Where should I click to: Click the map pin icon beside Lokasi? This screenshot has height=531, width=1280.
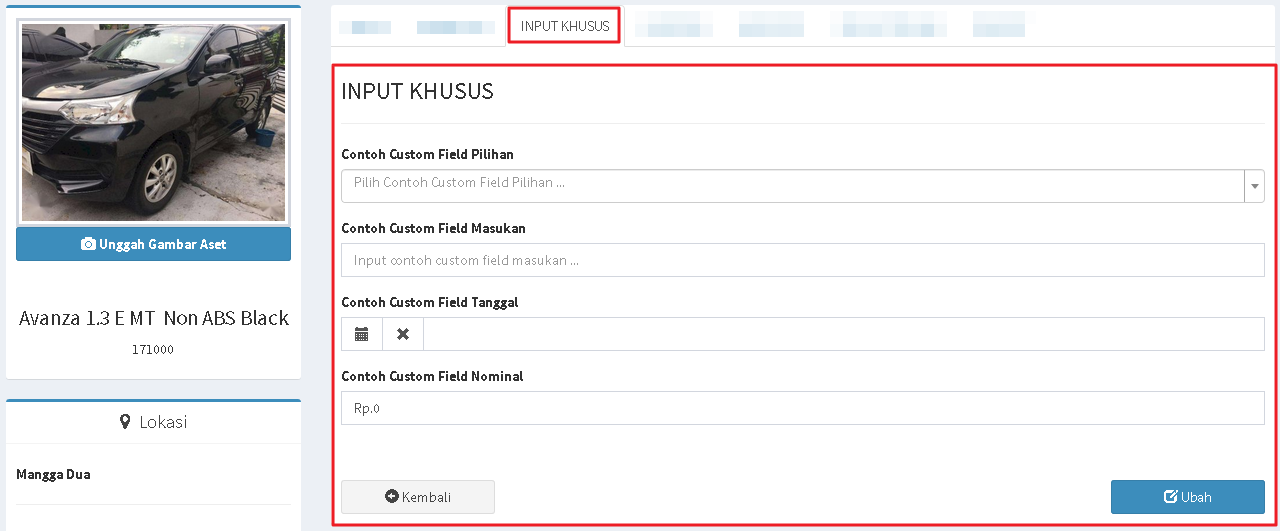click(x=125, y=422)
